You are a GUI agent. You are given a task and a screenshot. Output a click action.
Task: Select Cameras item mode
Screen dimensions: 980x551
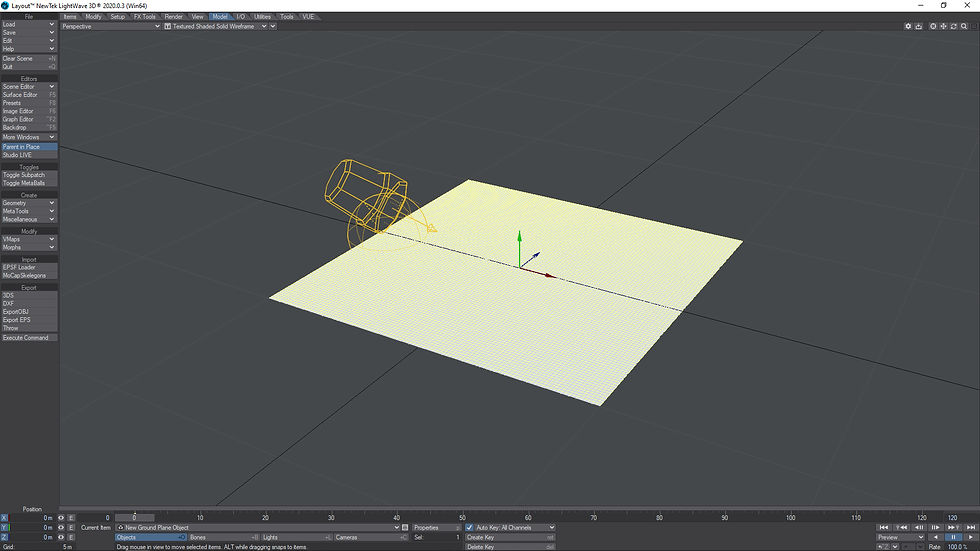pos(371,537)
